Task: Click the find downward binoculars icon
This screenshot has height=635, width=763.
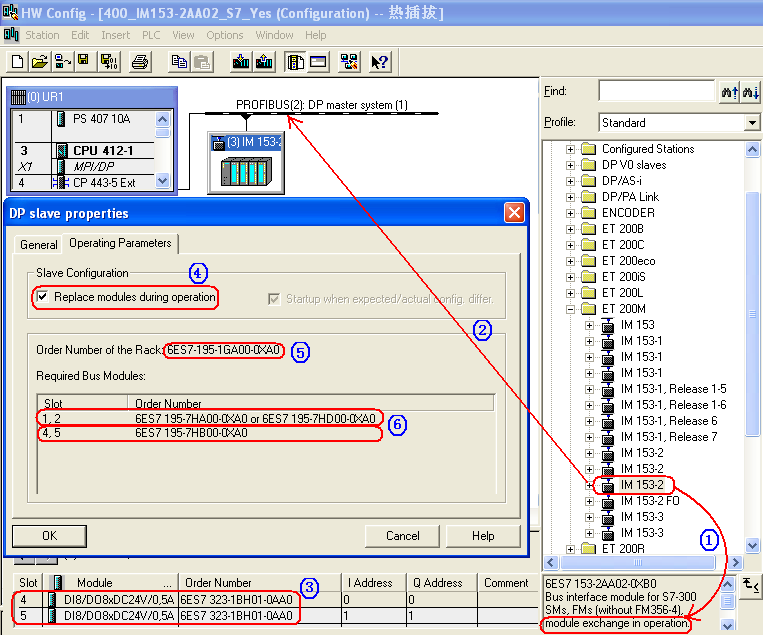Action: [751, 91]
